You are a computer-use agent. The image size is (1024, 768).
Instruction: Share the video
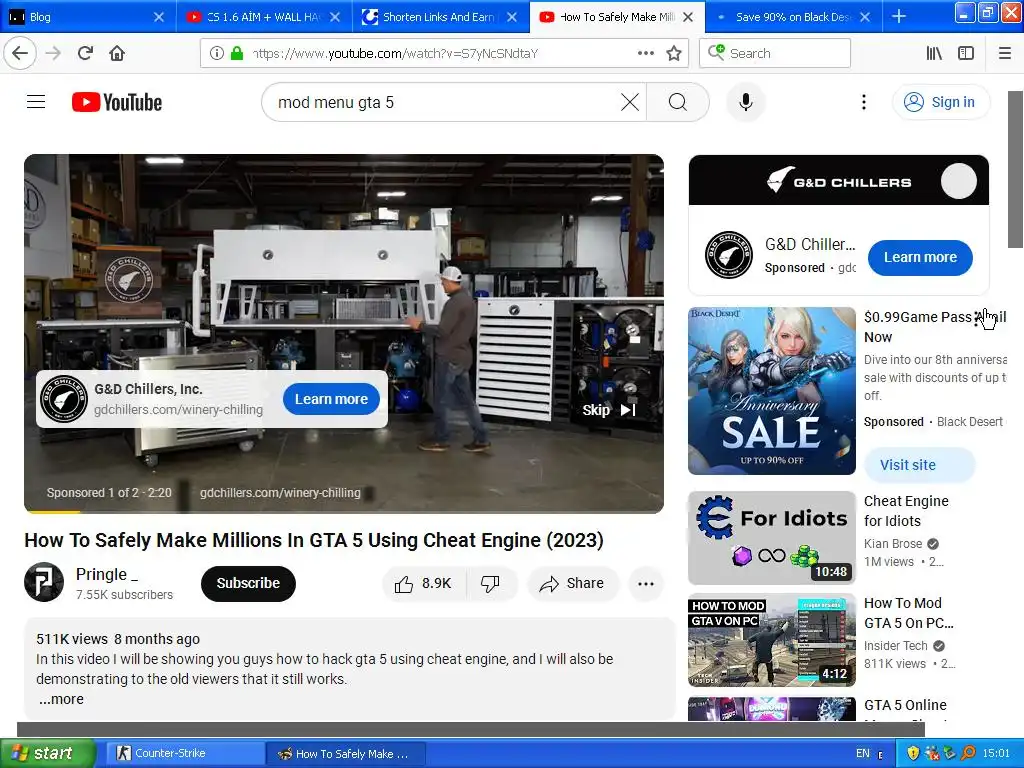[x=572, y=584]
